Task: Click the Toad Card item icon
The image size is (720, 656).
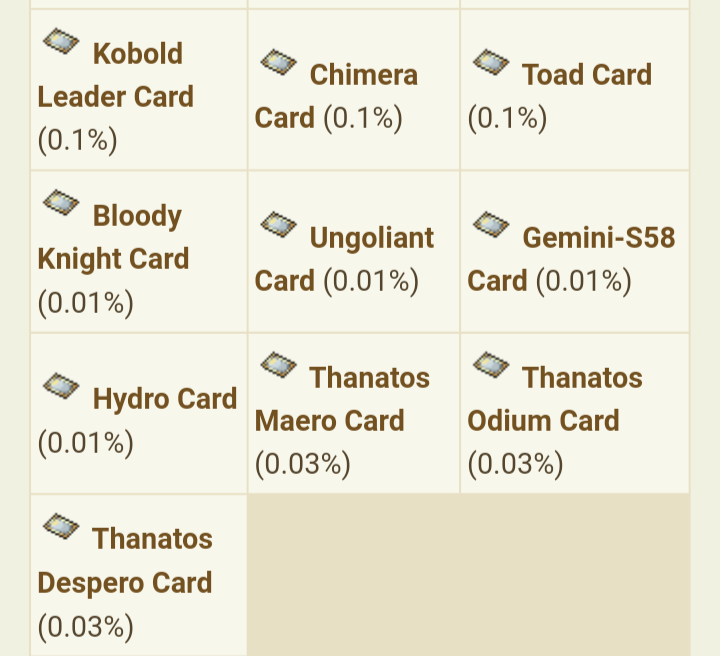Action: (491, 62)
